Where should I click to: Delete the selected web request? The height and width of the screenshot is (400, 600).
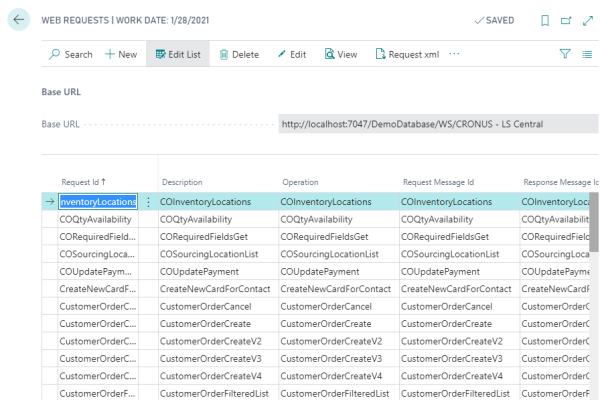pyautogui.click(x=238, y=54)
